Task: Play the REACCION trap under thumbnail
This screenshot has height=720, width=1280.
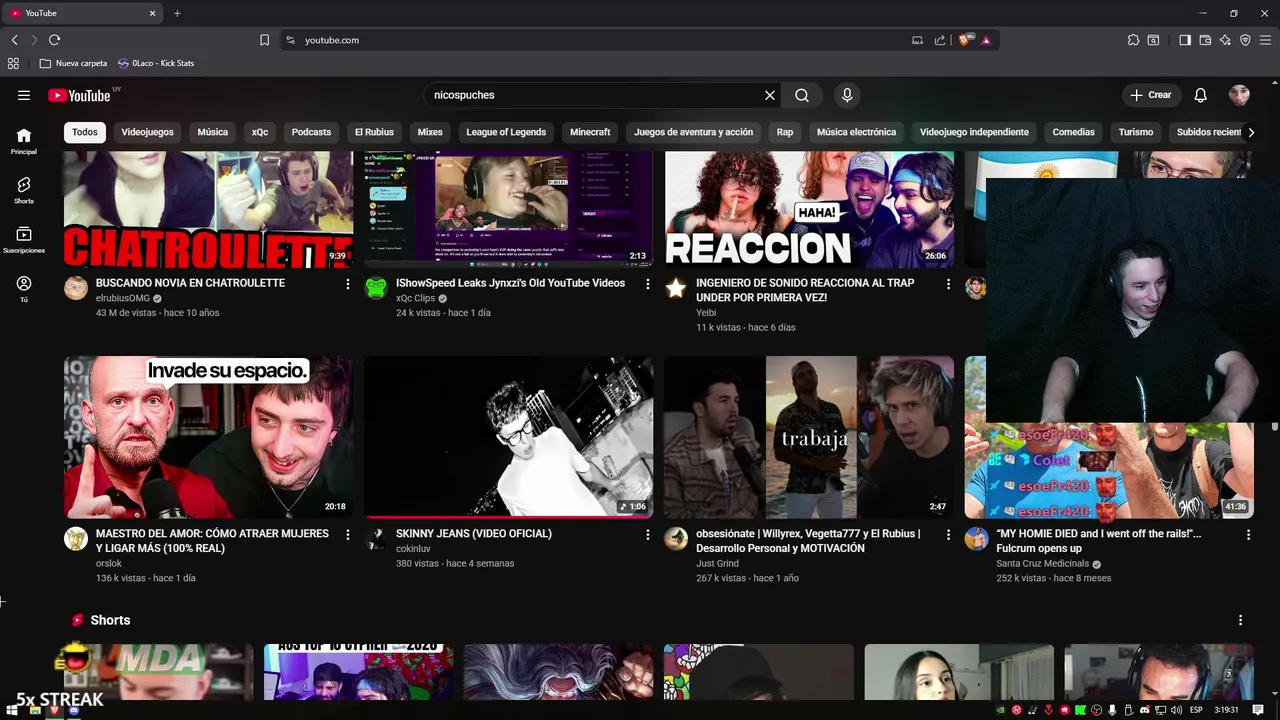Action: [x=809, y=209]
